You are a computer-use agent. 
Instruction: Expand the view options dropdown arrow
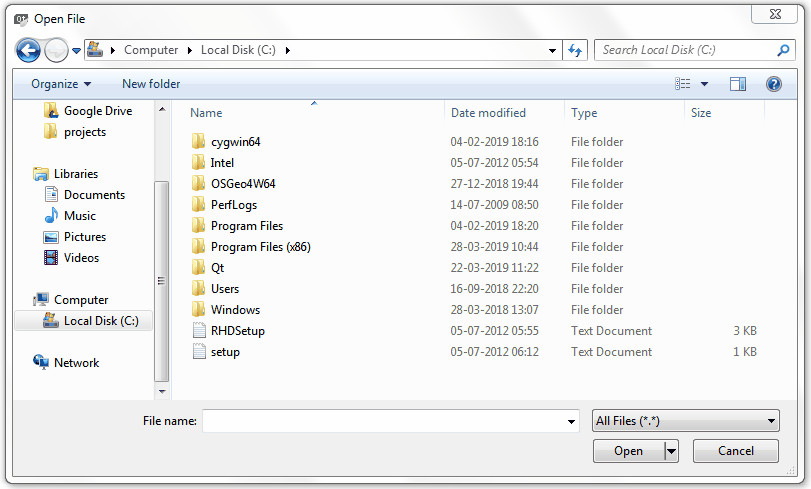pos(704,84)
